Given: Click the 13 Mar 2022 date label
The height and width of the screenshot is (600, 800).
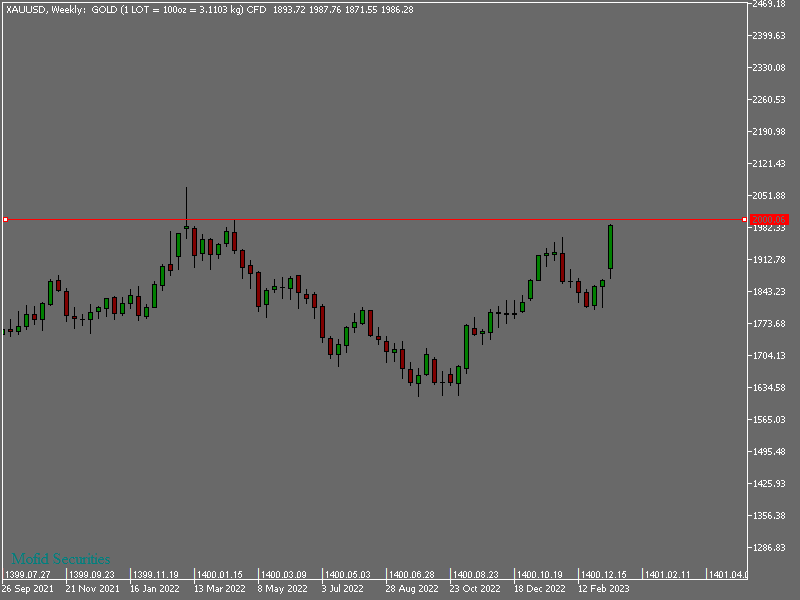Looking at the screenshot, I should click(x=219, y=590).
